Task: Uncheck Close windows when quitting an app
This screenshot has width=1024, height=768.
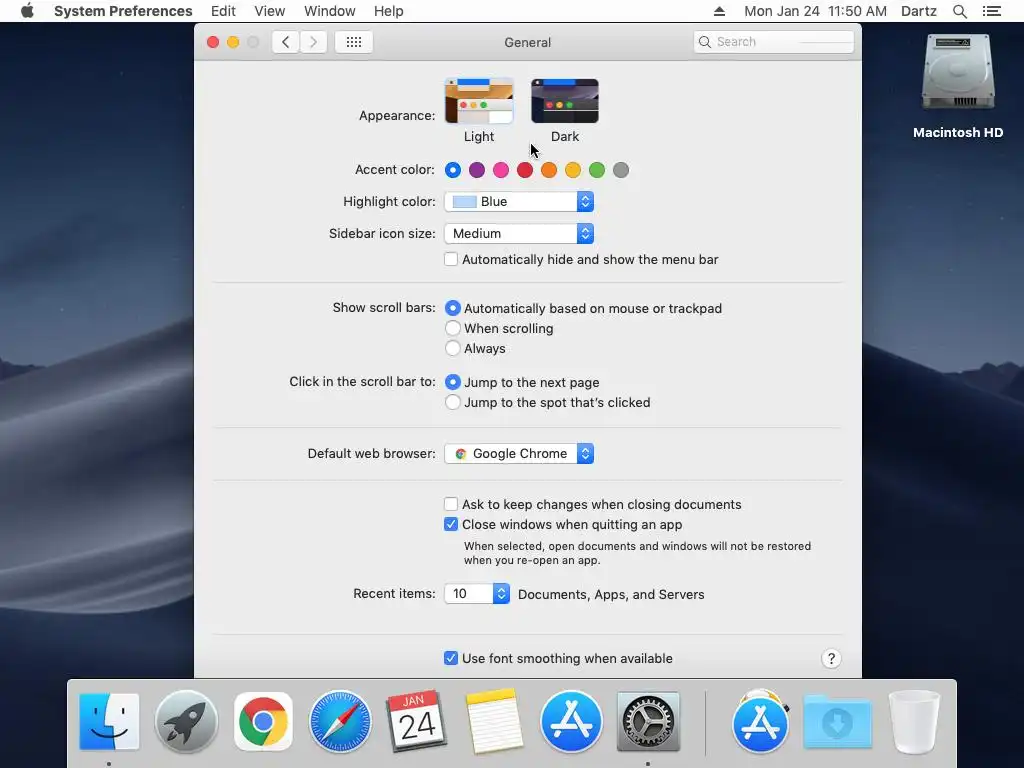Action: coord(451,524)
